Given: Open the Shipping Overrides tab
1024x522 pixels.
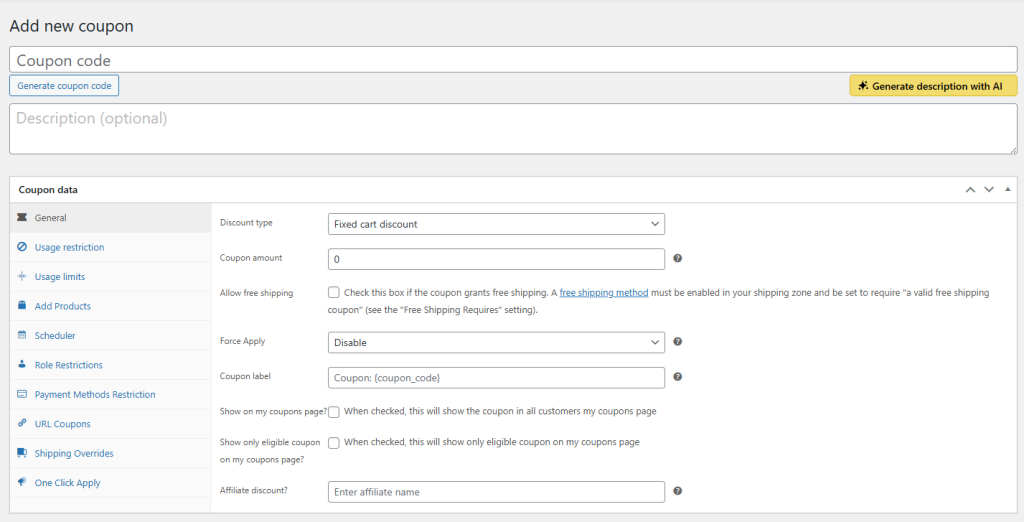Looking at the screenshot, I should 110,453.
